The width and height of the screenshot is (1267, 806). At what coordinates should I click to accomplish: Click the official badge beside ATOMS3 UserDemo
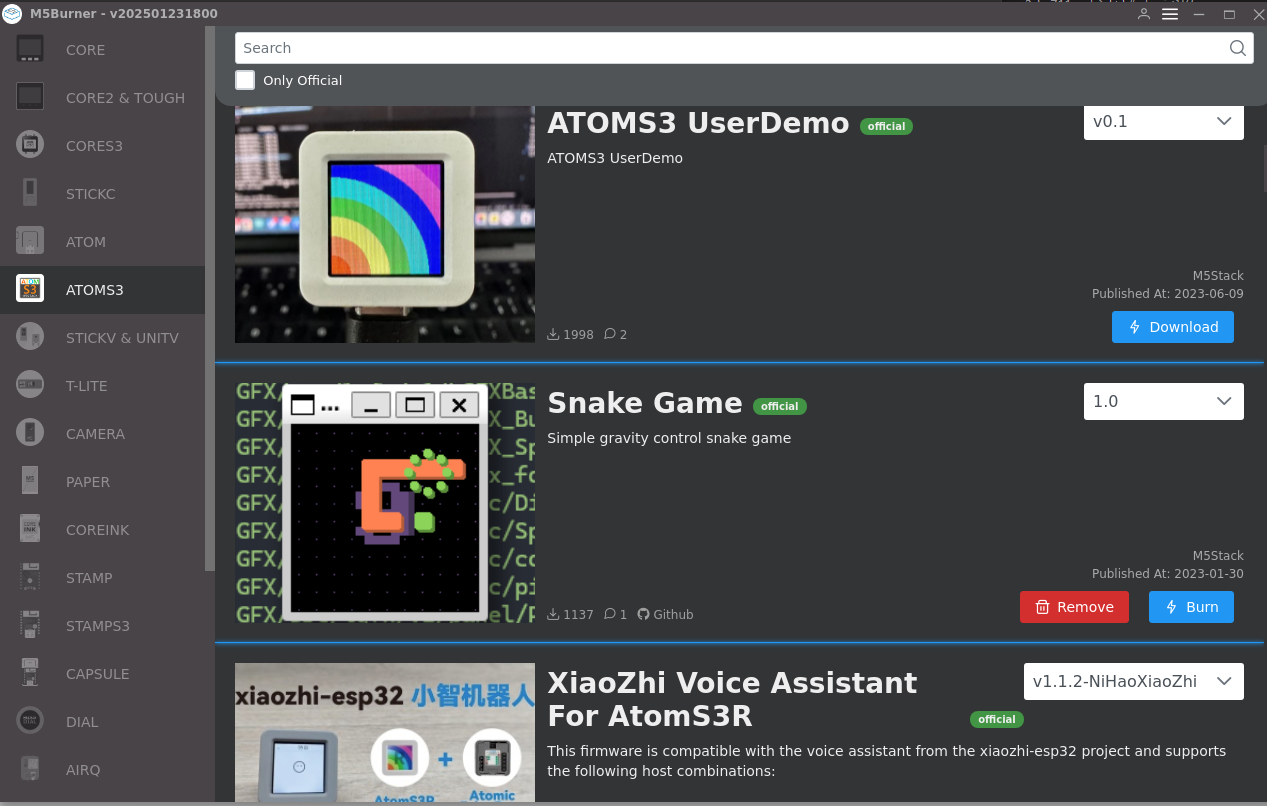[x=886, y=126]
